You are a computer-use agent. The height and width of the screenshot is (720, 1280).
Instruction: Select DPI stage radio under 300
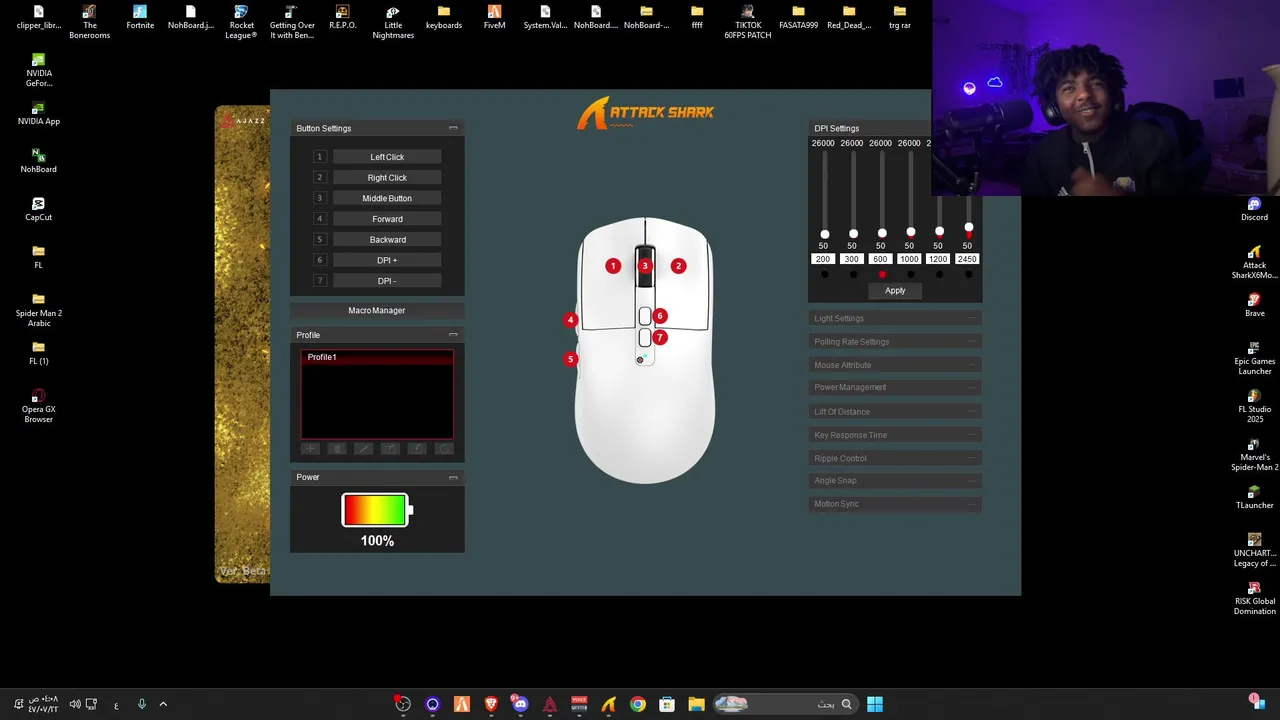[853, 274]
